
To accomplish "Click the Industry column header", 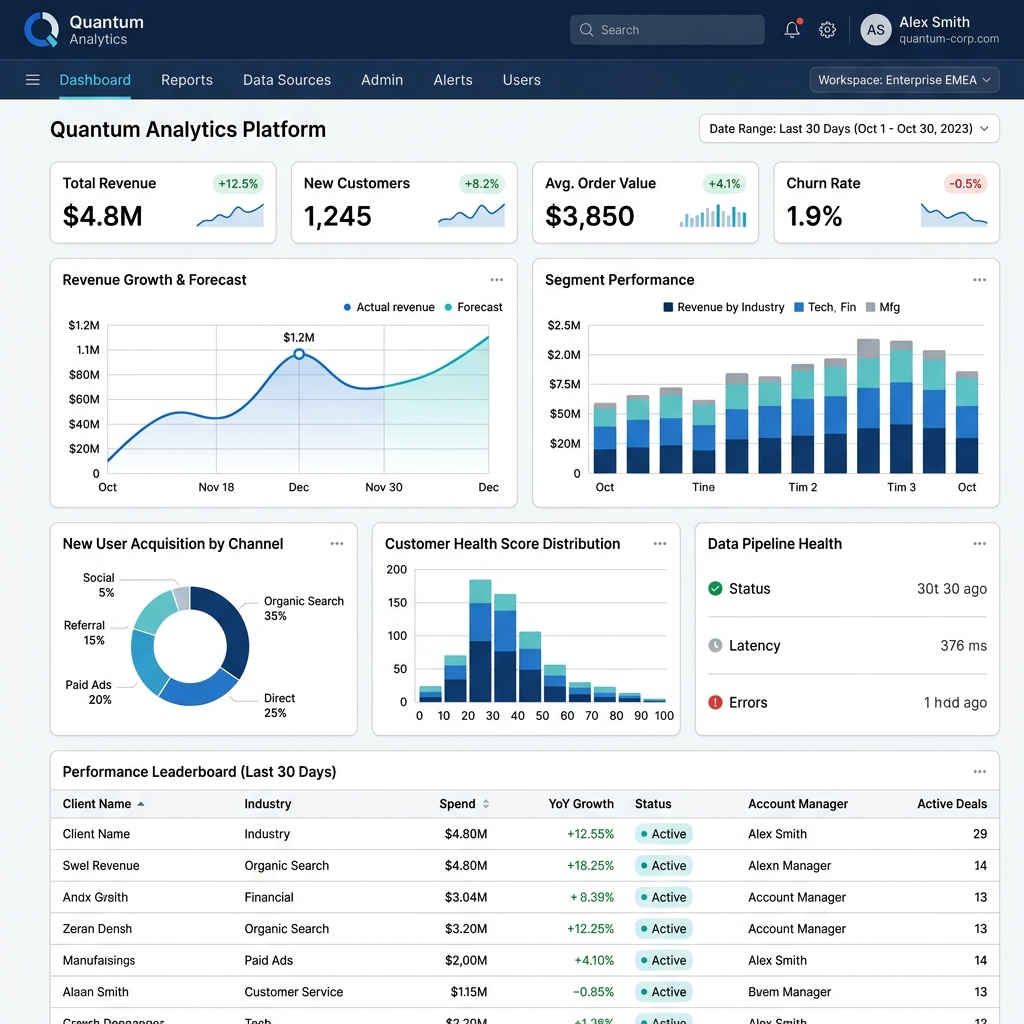I will (x=268, y=804).
